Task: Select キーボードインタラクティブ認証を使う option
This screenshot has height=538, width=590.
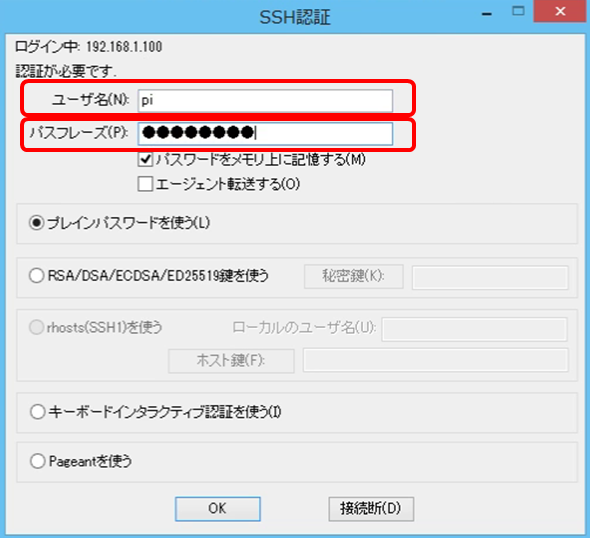Action: tap(37, 412)
